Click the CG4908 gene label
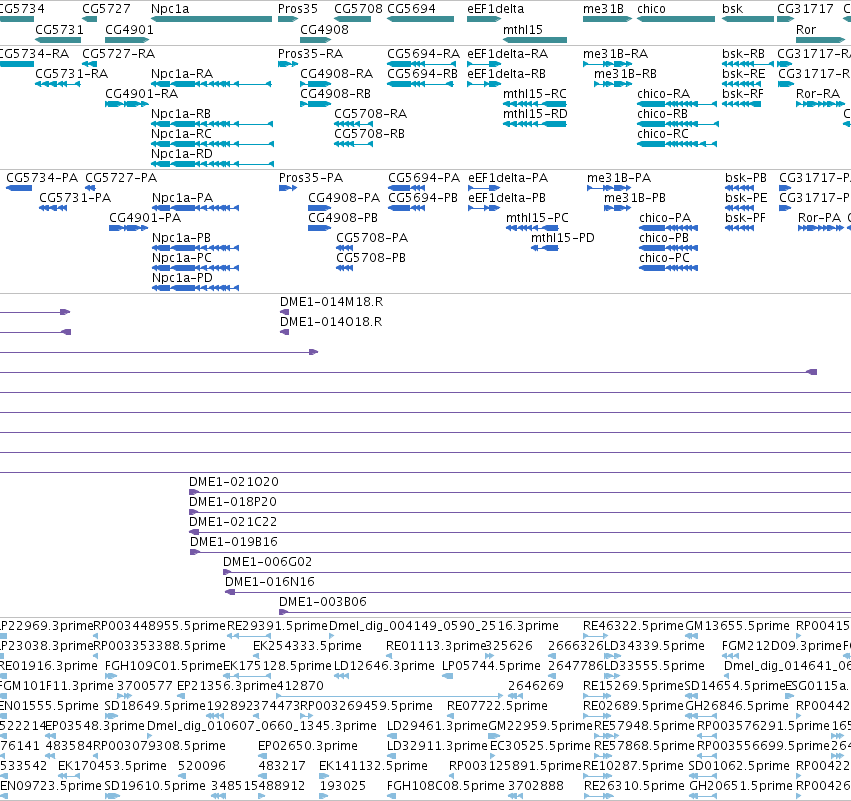This screenshot has width=851, height=801. coord(324,29)
